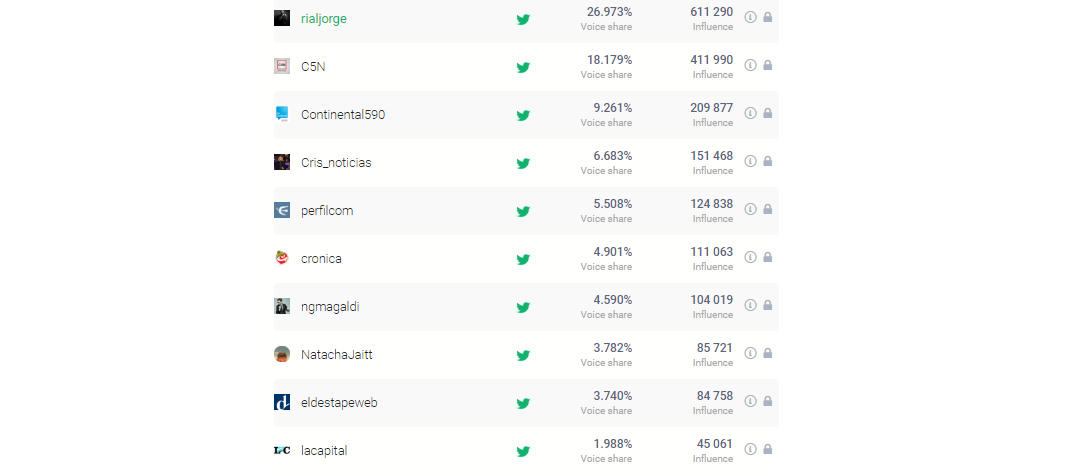Open info icon for Cris_noticias
This screenshot has width=1090, height=476.
pyautogui.click(x=750, y=161)
